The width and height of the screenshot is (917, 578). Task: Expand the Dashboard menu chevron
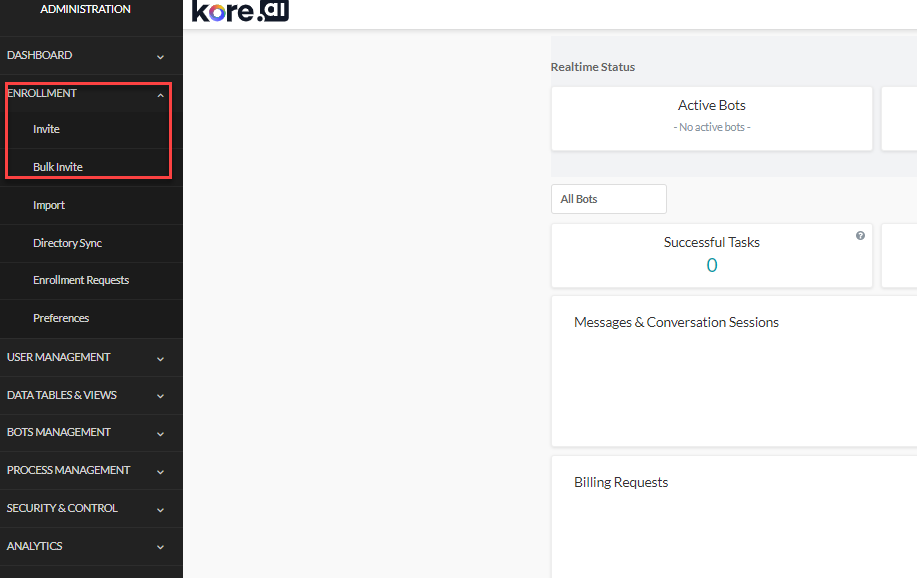click(x=160, y=57)
